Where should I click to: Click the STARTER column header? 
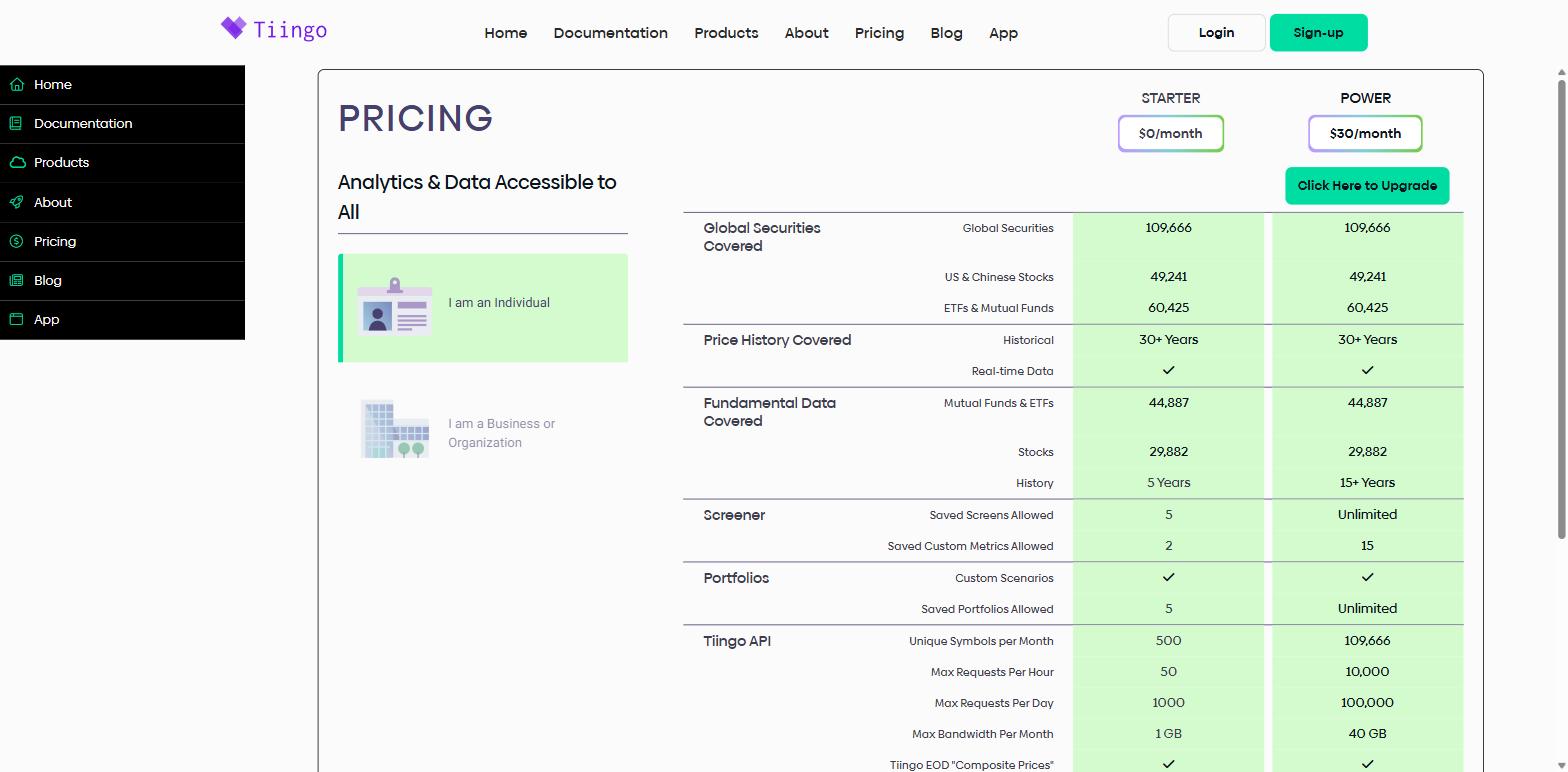1171,98
